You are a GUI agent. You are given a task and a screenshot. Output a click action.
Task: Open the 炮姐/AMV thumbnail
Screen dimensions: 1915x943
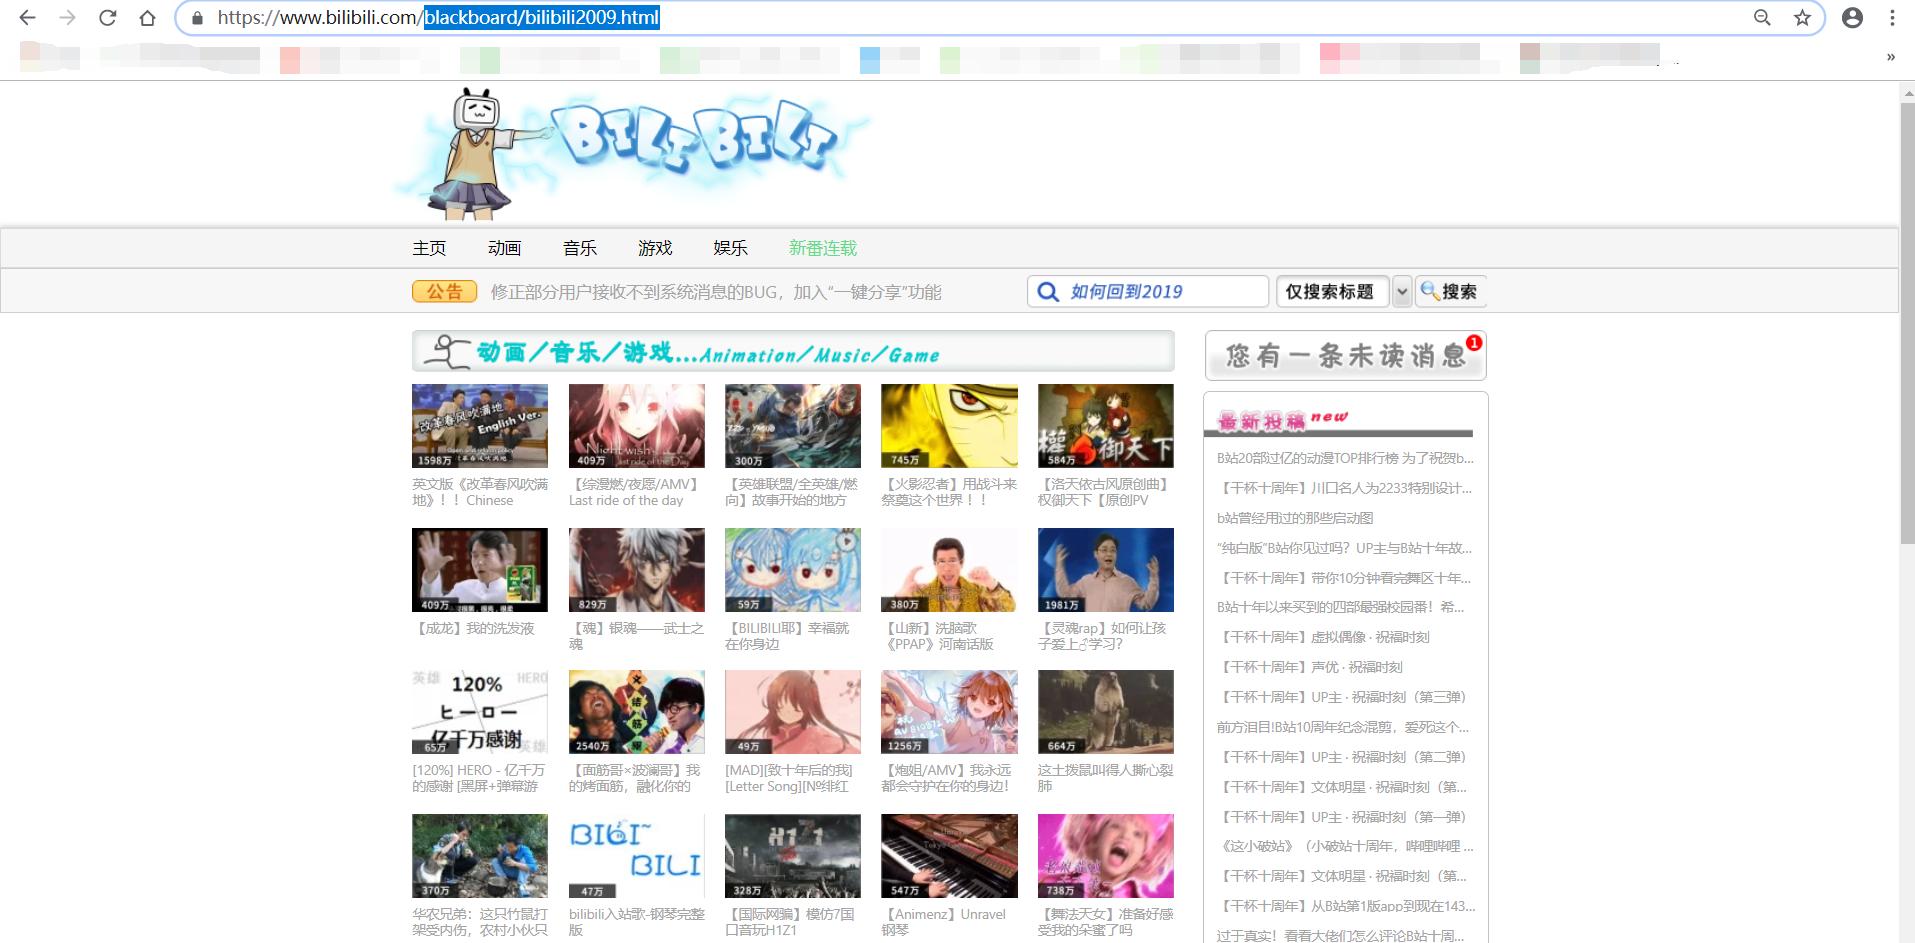(949, 712)
